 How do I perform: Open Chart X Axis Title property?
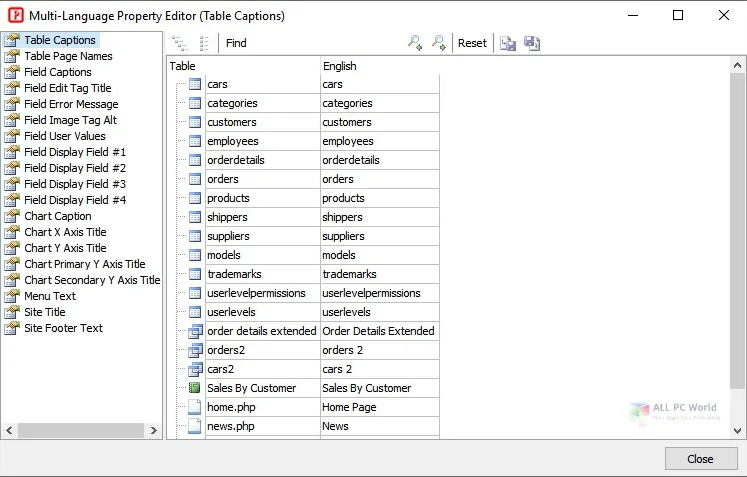[x=65, y=232]
